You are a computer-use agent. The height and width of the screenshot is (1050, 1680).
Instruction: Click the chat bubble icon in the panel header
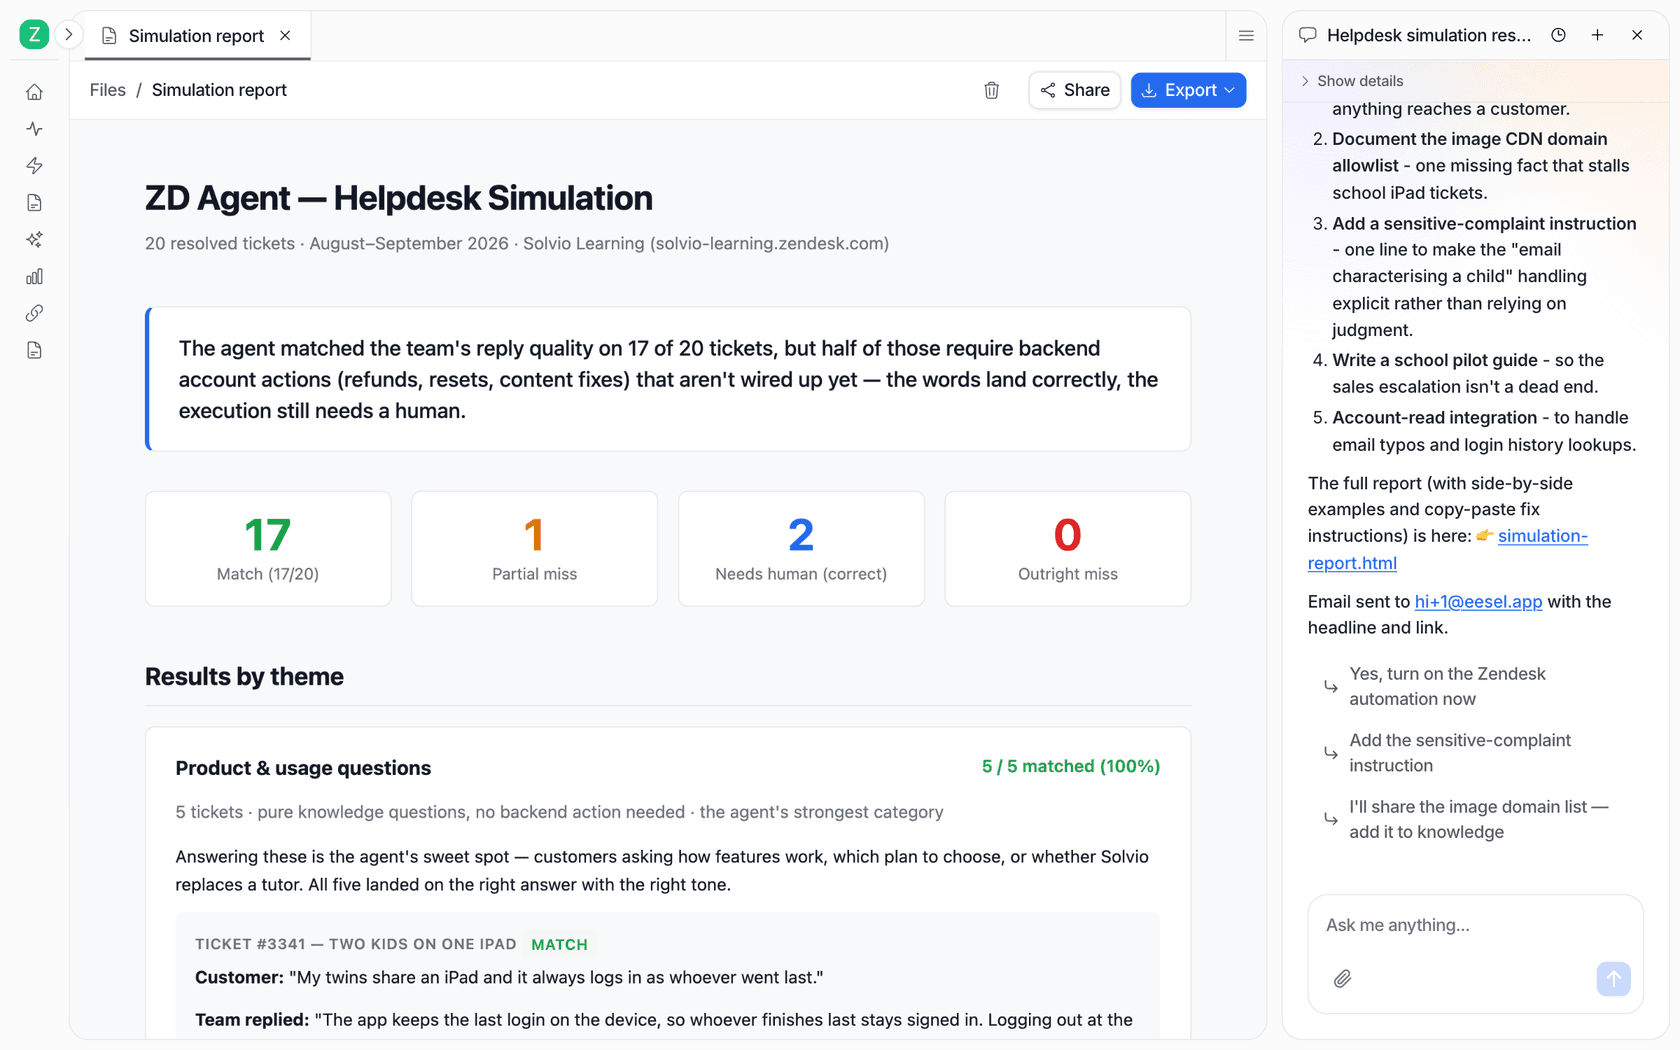[1307, 35]
